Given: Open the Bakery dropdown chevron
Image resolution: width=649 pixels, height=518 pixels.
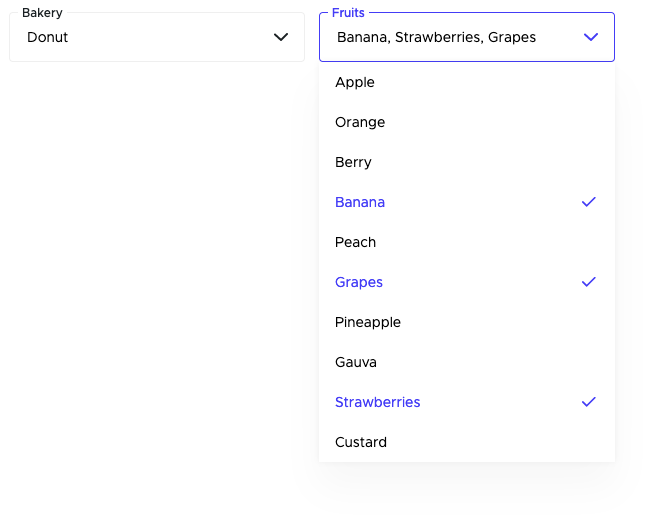Looking at the screenshot, I should pyautogui.click(x=281, y=37).
